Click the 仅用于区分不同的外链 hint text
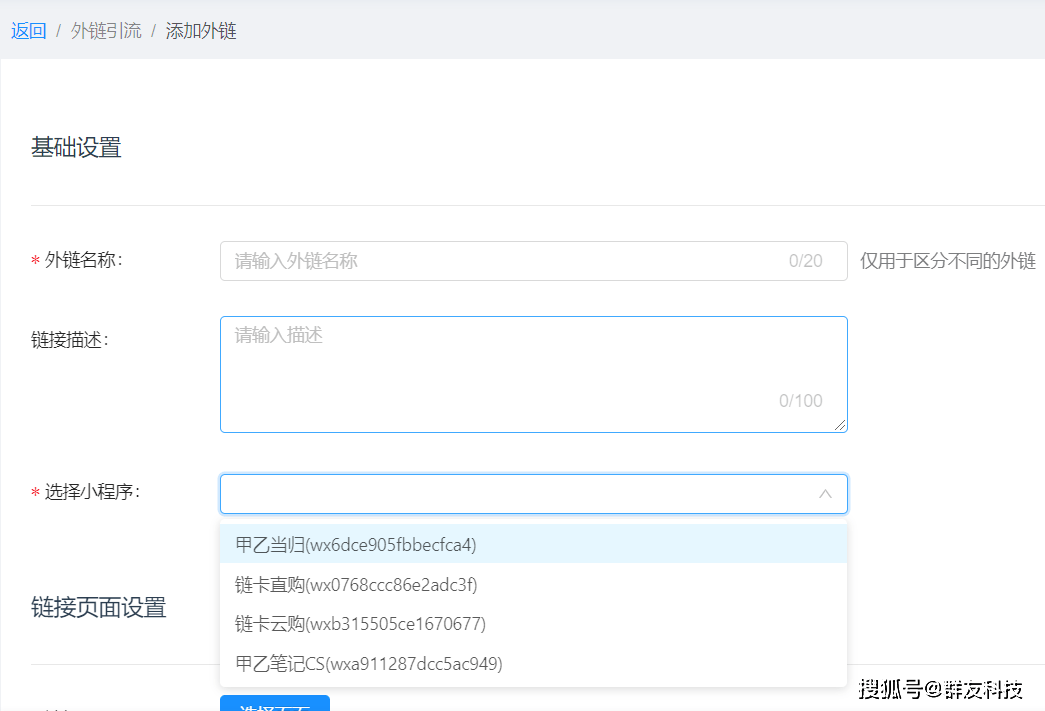1045x711 pixels. 947,261
